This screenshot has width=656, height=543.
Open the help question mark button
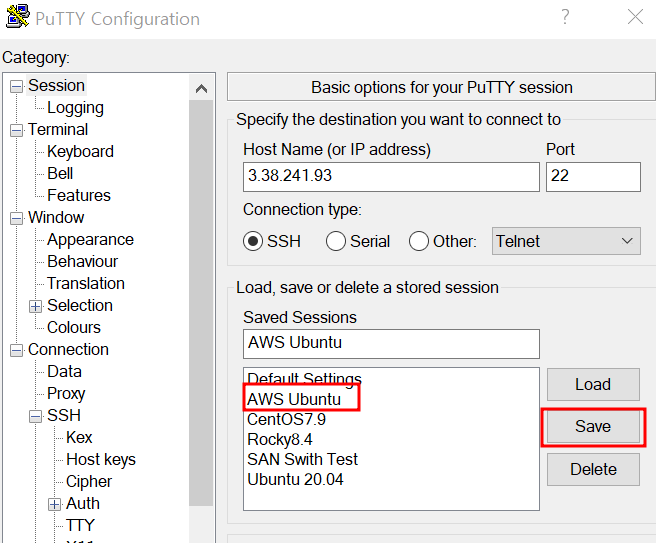565,17
